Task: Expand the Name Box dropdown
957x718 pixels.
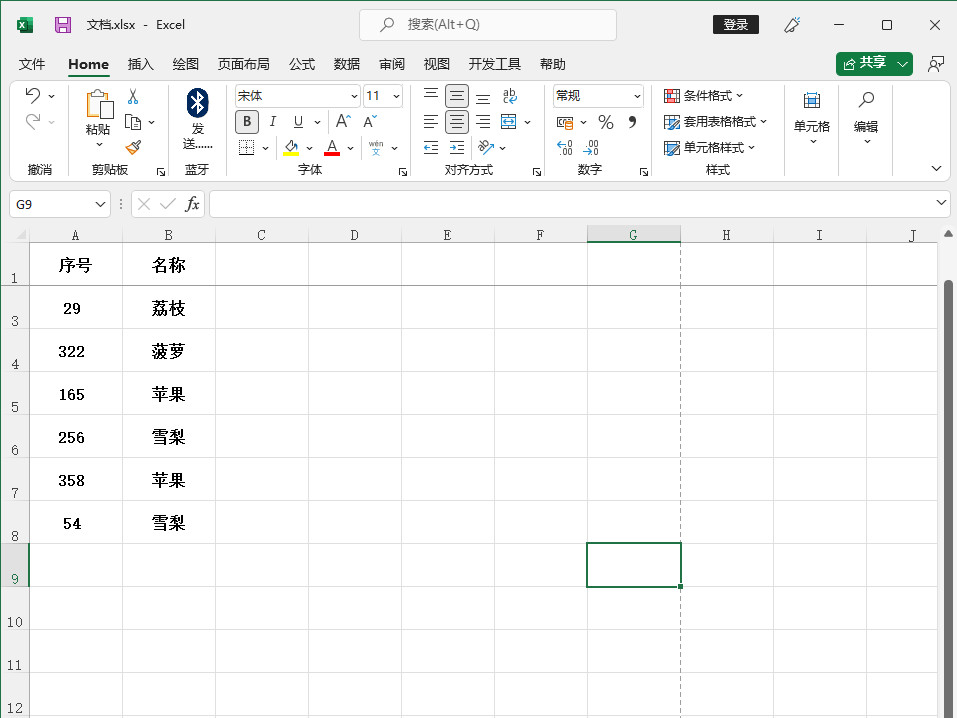Action: pos(100,204)
